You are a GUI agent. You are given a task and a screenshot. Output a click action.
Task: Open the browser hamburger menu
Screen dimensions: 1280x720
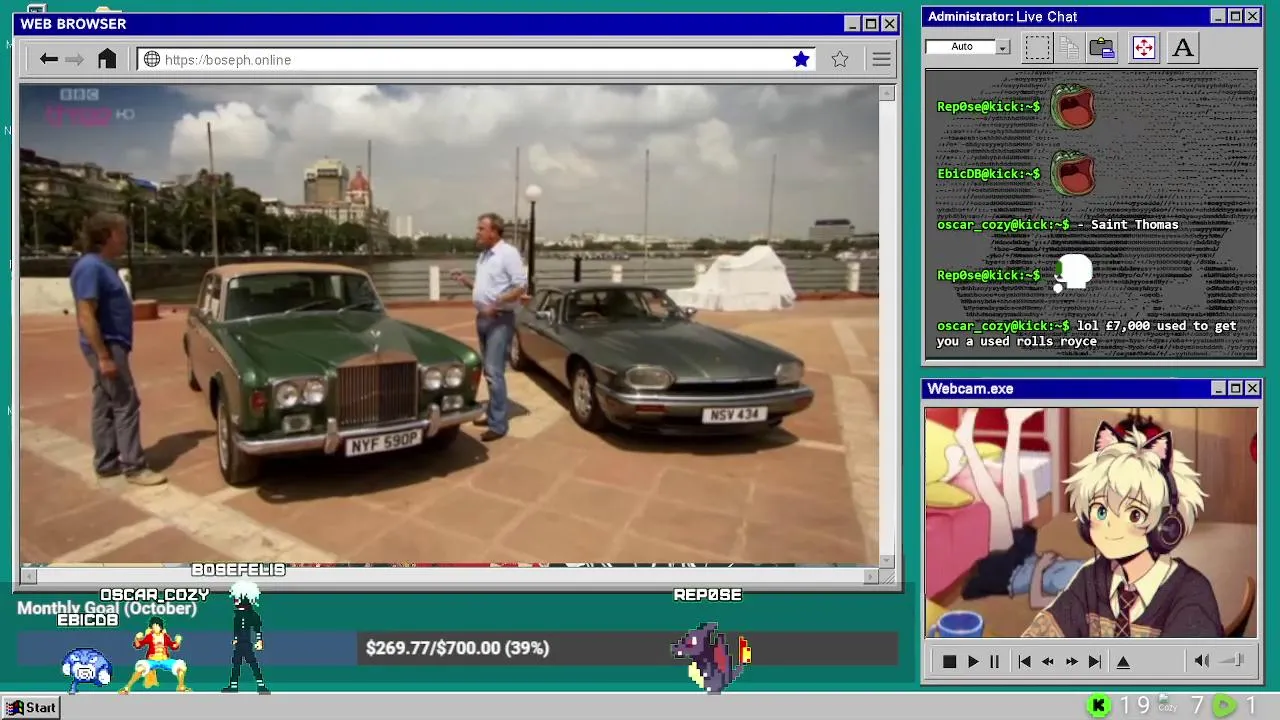[881, 59]
